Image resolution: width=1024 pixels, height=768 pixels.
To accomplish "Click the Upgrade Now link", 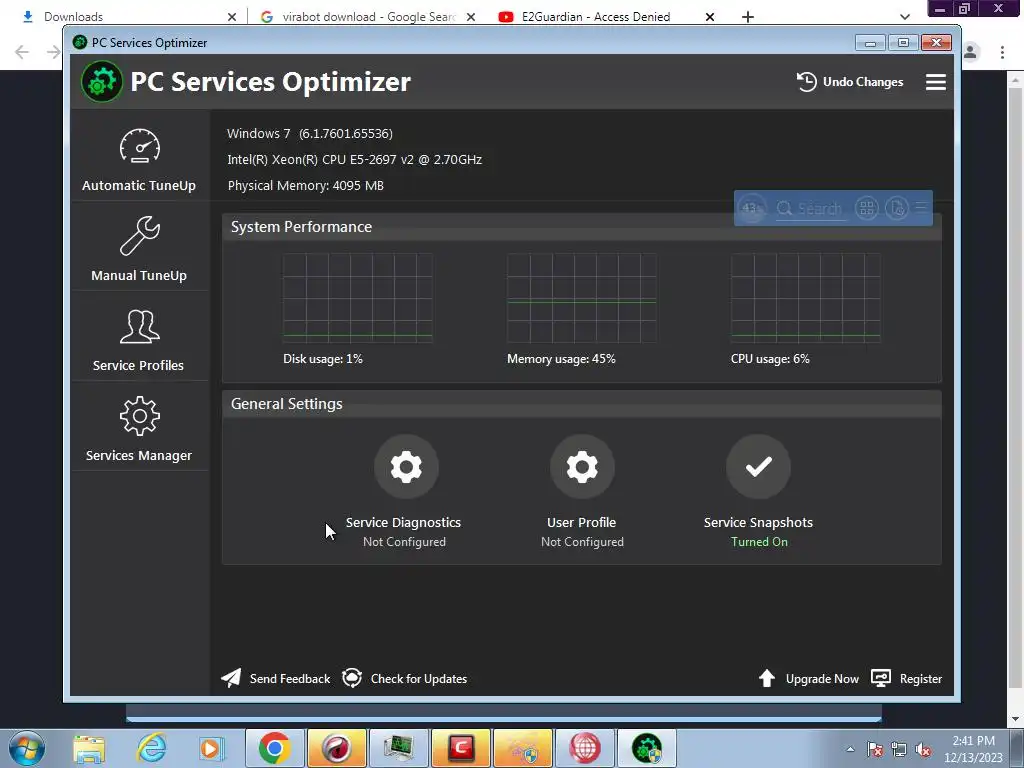I will [822, 679].
